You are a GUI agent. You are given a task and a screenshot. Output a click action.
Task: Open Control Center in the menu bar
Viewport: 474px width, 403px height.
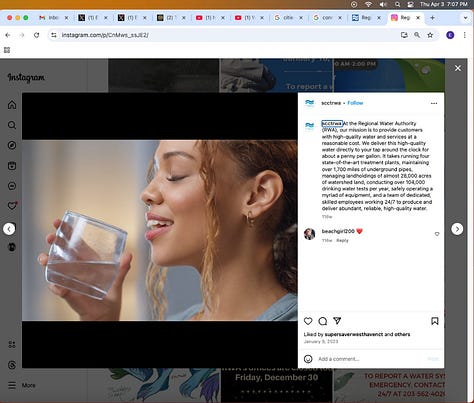[410, 4]
